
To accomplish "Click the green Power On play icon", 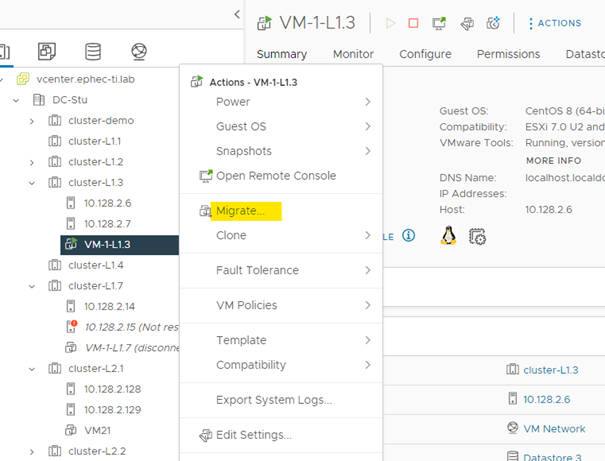I will 390,23.
